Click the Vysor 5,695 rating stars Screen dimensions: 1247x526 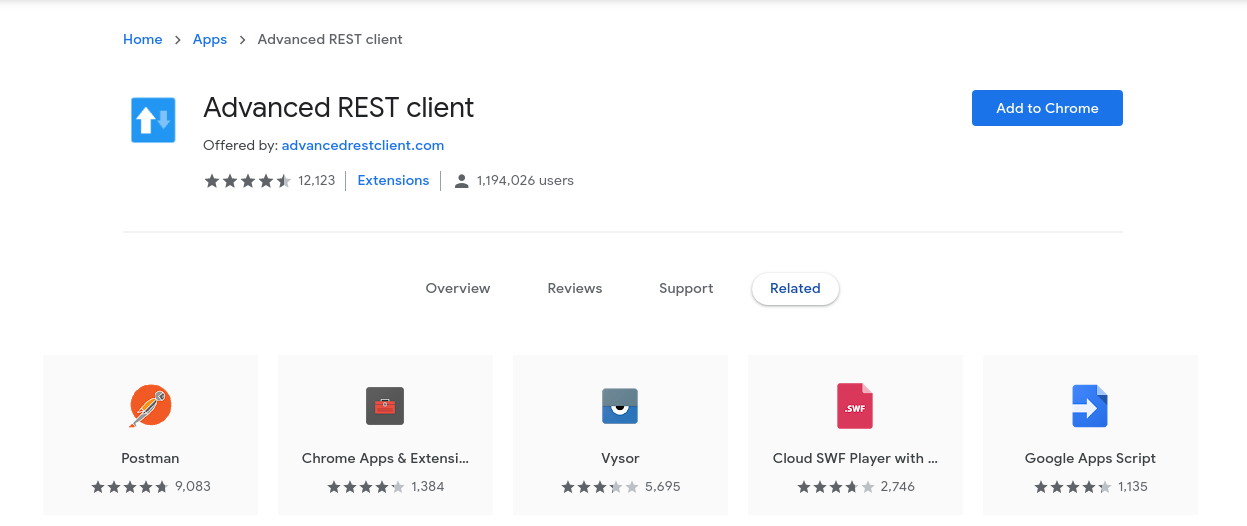click(x=599, y=487)
